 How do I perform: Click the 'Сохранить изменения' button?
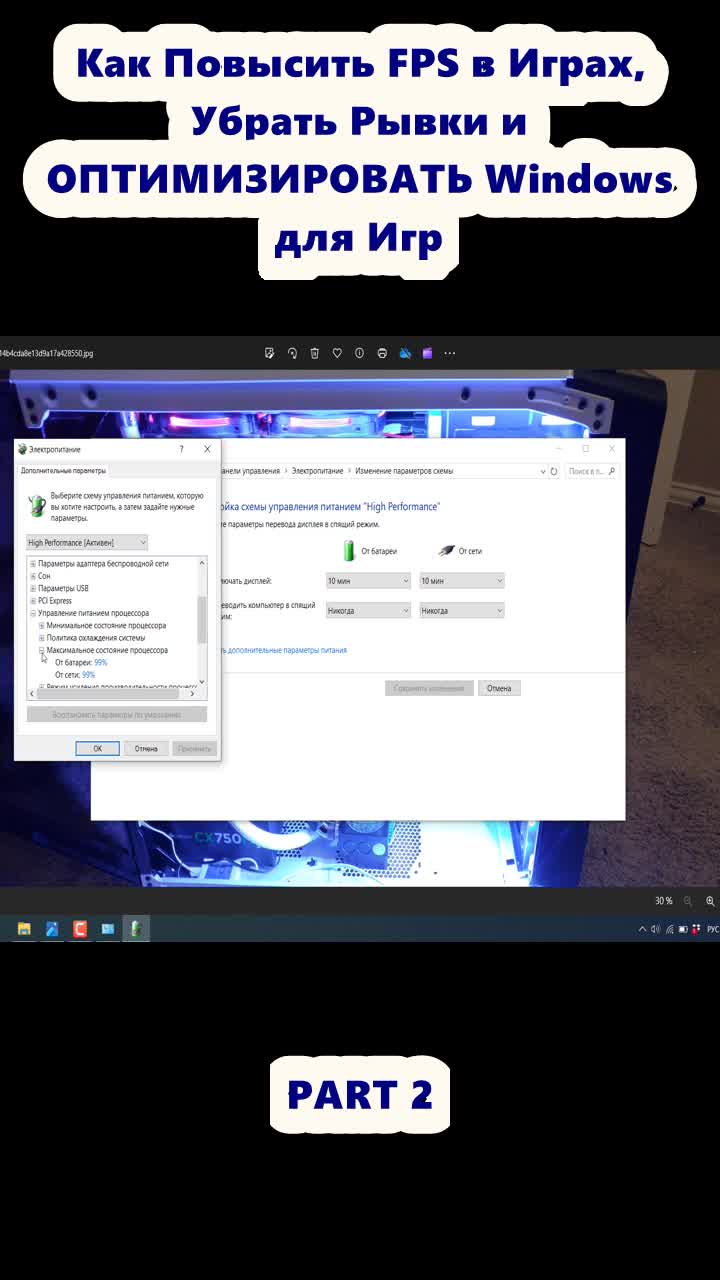[x=429, y=688]
